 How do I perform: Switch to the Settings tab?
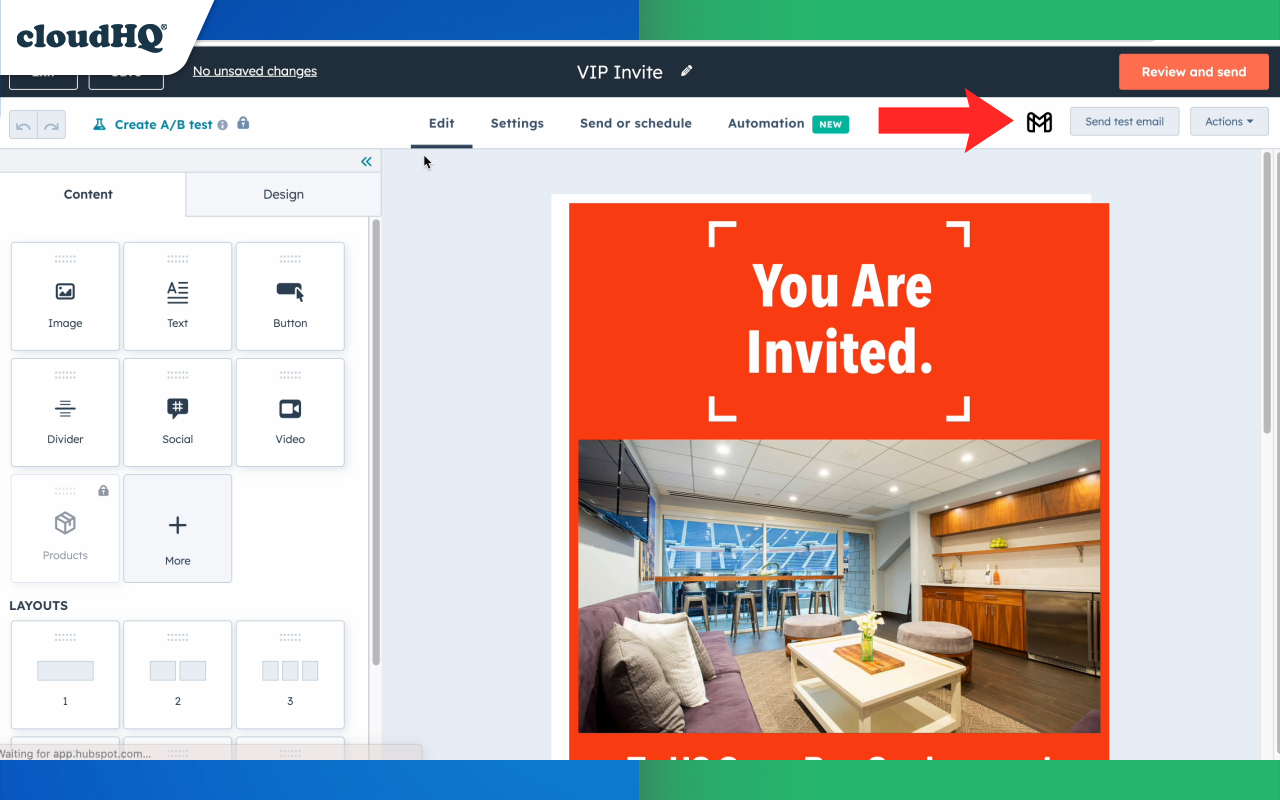(517, 123)
